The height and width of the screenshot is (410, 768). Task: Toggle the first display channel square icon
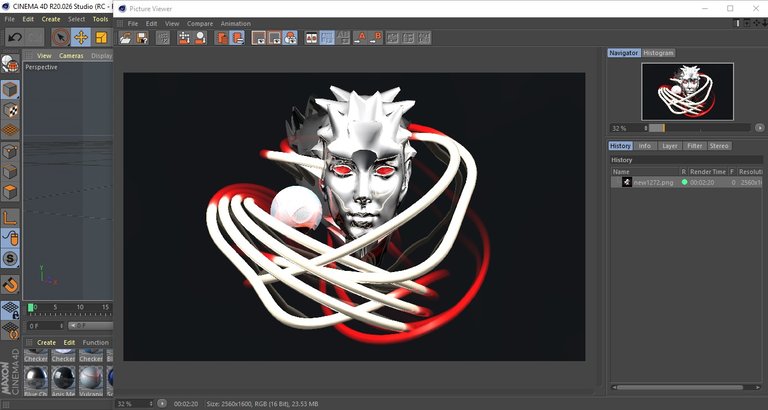tap(259, 38)
